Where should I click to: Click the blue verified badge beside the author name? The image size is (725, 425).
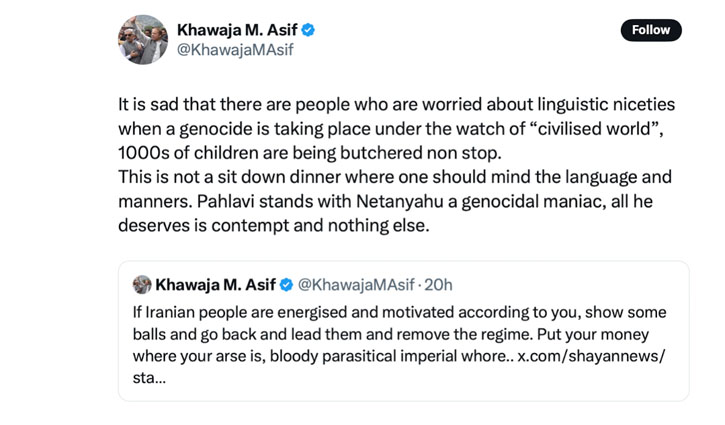point(308,30)
